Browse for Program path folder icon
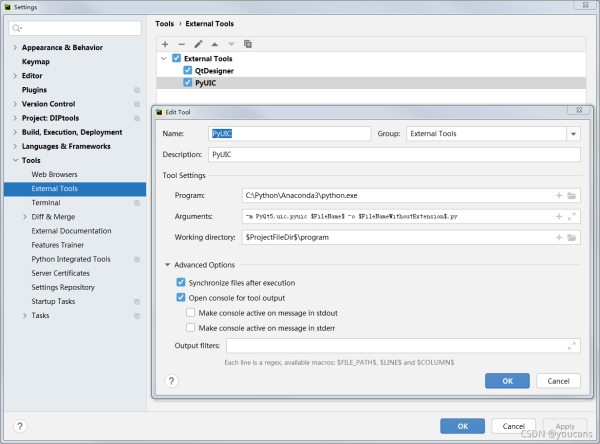The height and width of the screenshot is (444, 600). (x=572, y=195)
